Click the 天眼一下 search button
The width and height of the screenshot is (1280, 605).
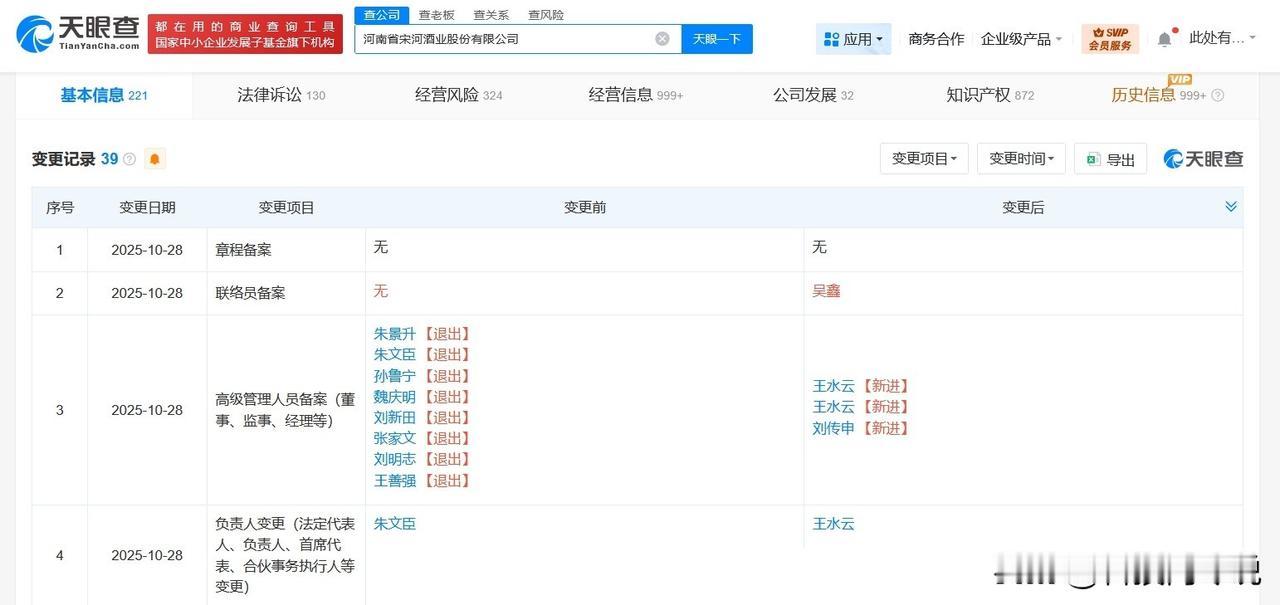click(717, 39)
